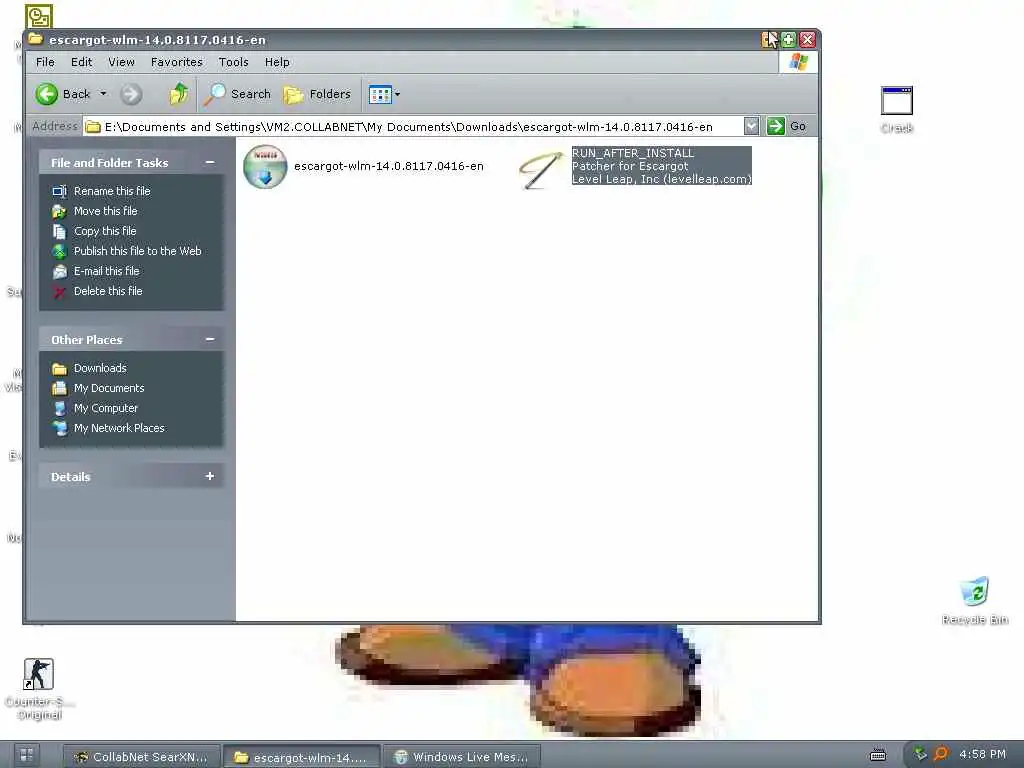Click the address bar path field

click(413, 127)
